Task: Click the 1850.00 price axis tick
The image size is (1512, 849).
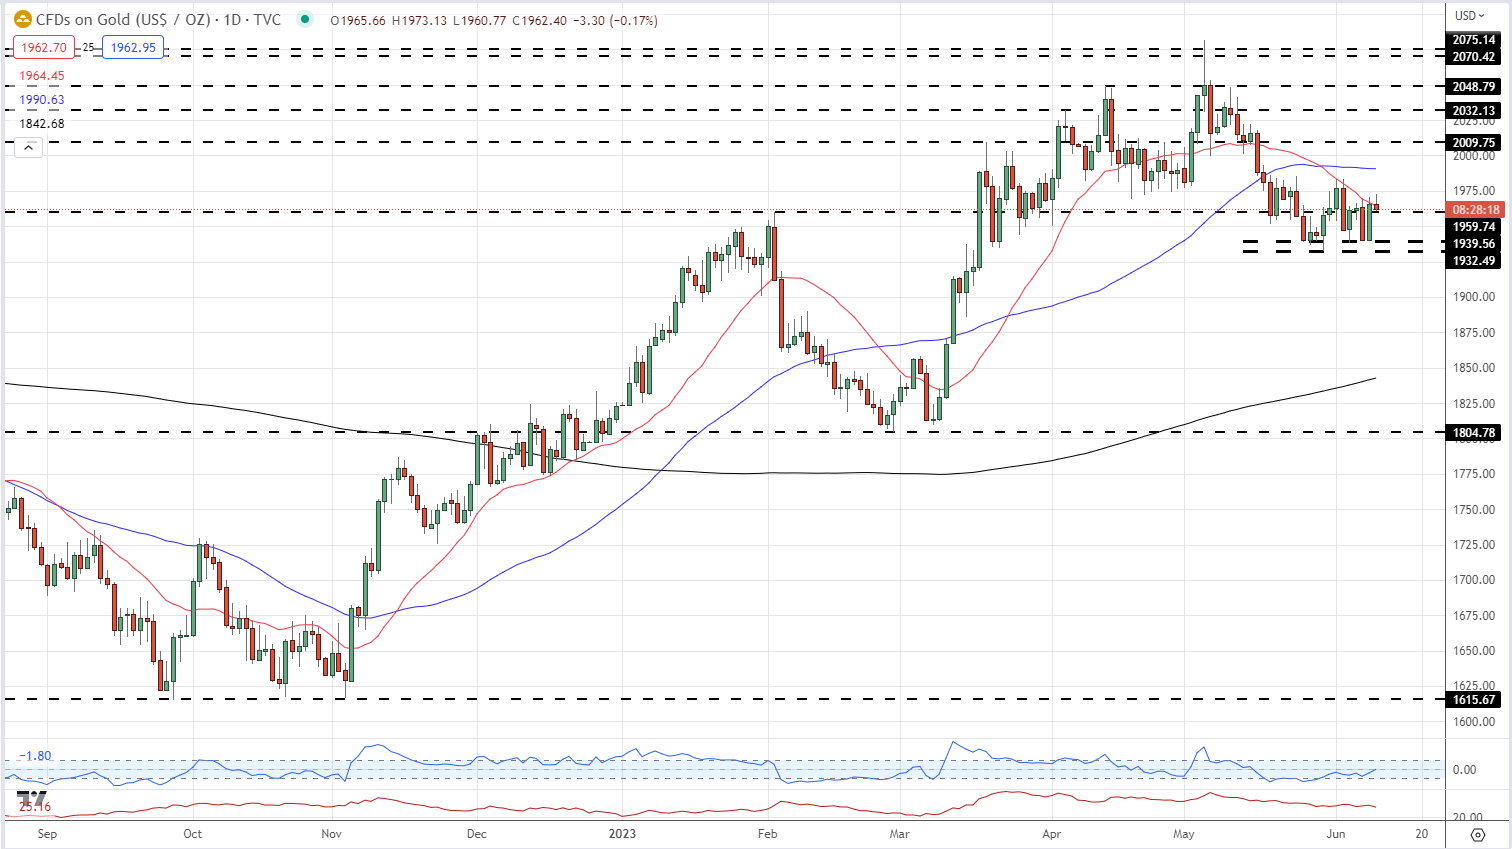Action: (1474, 368)
